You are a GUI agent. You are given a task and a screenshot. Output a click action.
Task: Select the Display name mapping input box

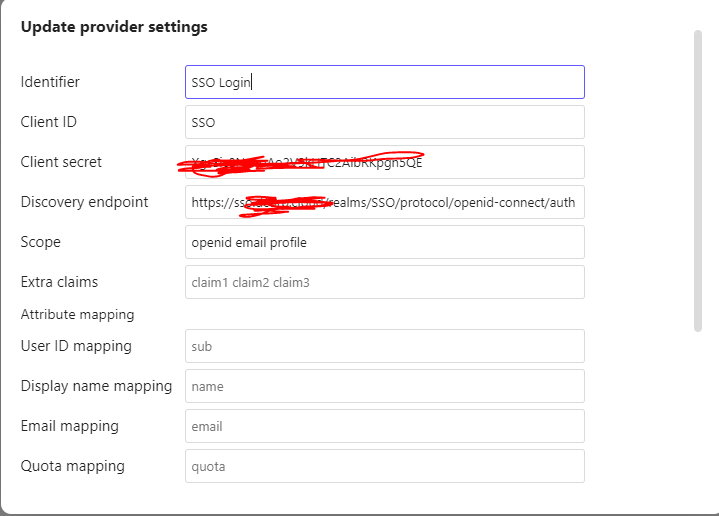384,386
